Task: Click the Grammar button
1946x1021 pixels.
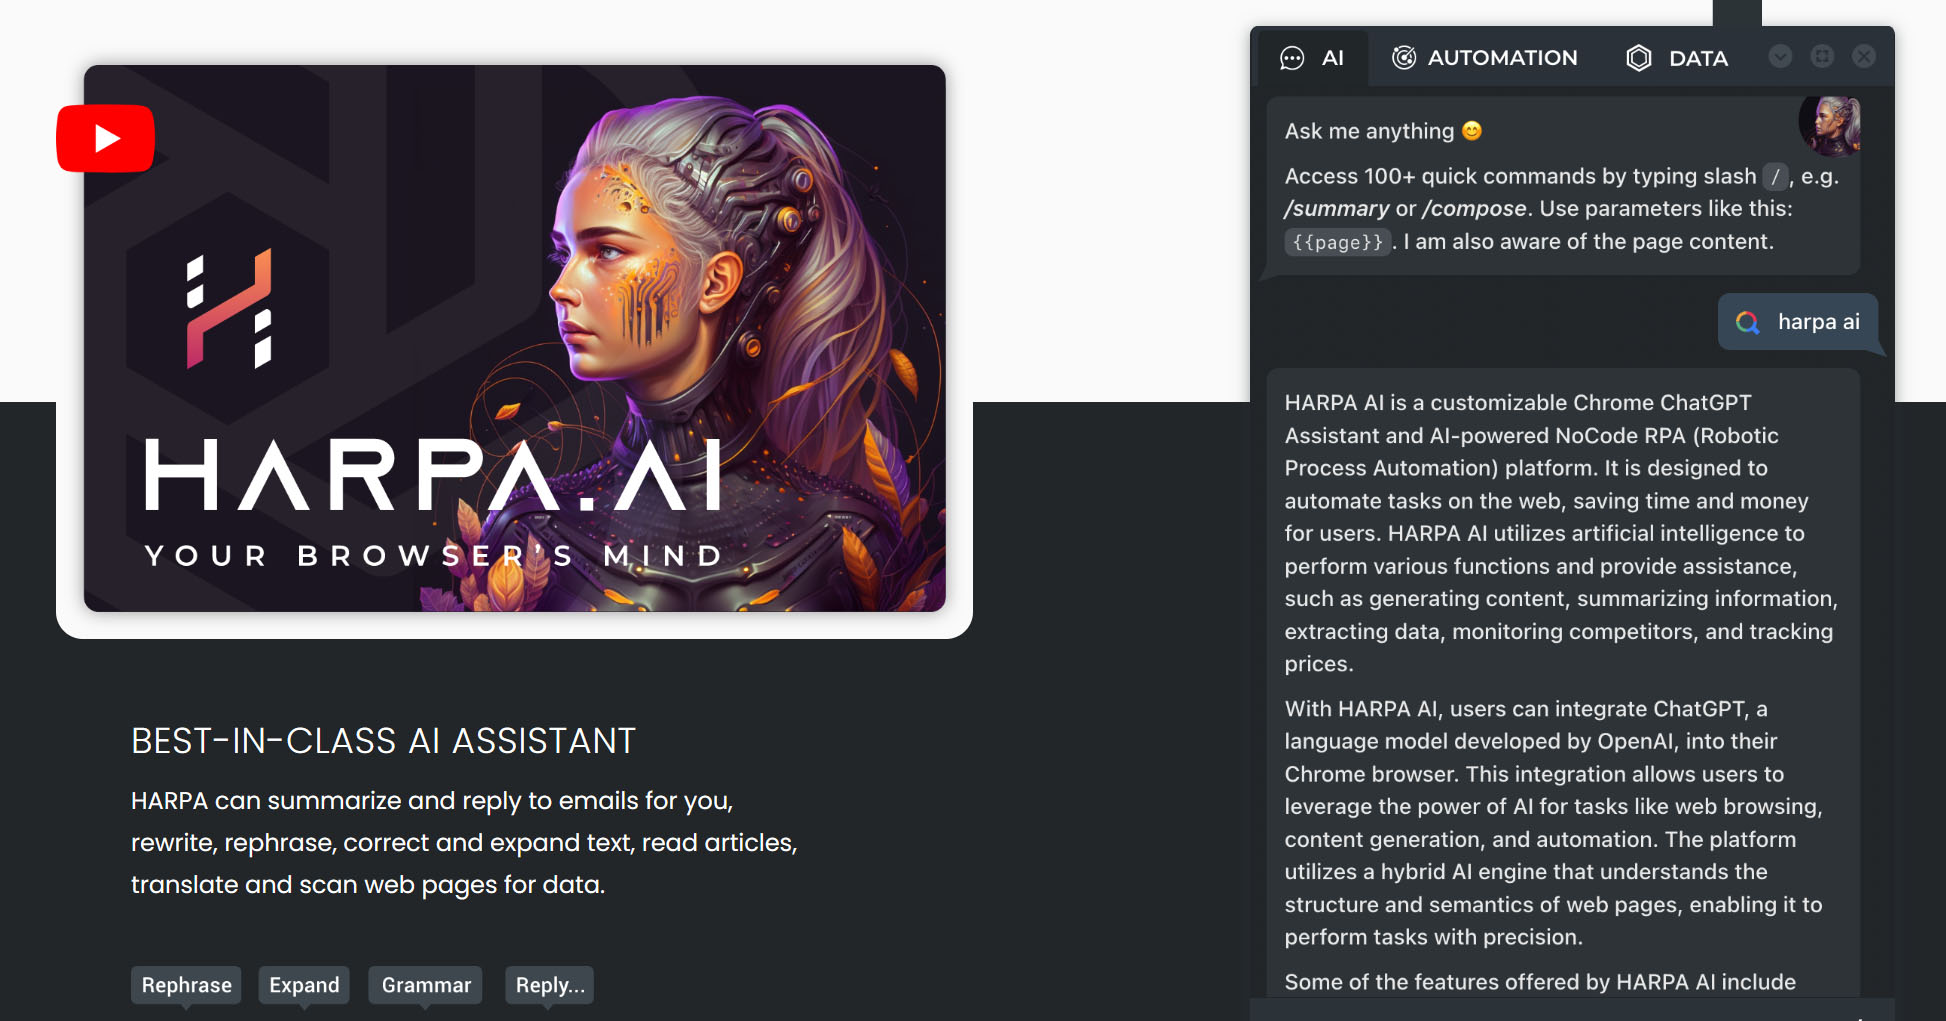Action: tap(426, 985)
